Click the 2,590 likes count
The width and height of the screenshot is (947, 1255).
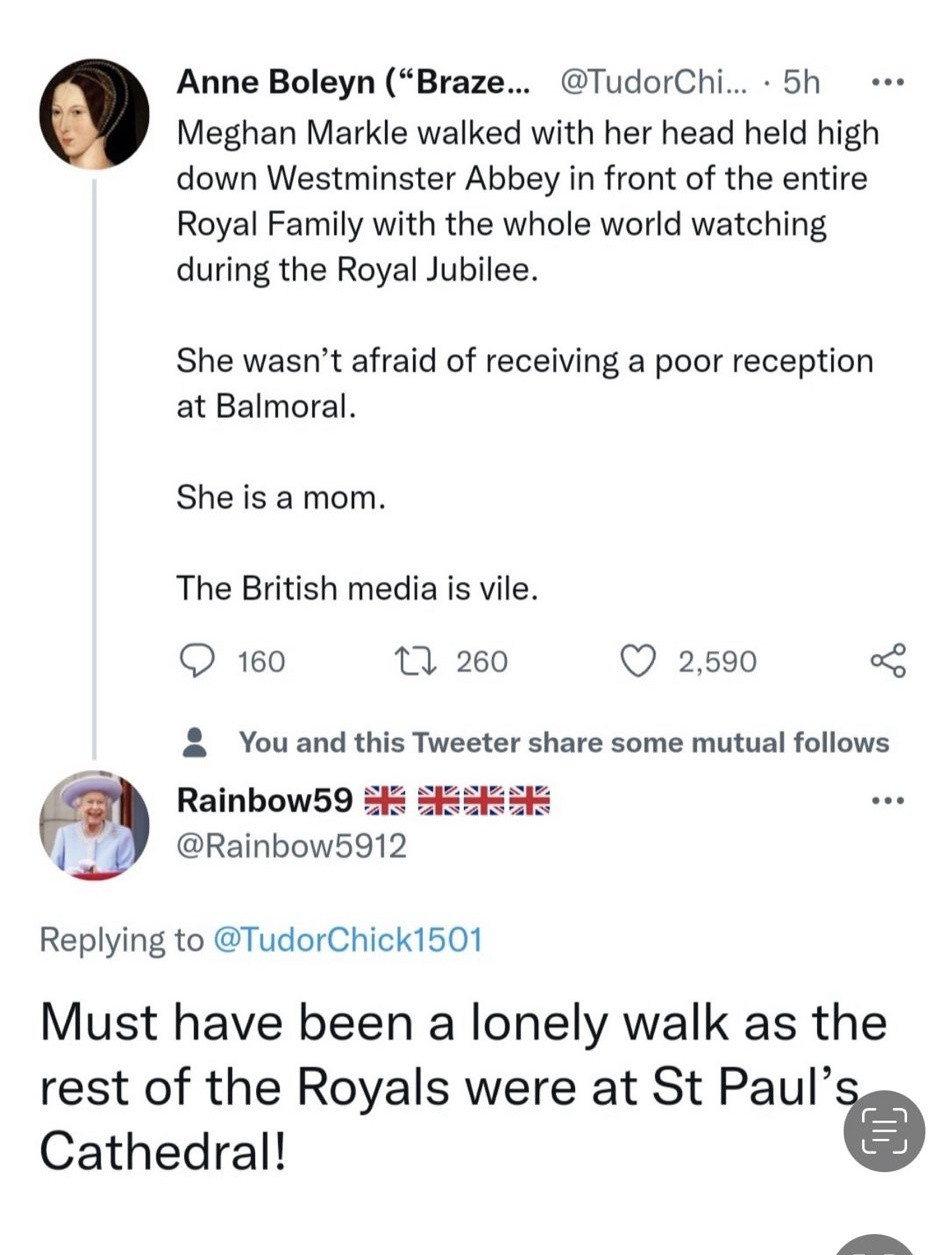(717, 661)
